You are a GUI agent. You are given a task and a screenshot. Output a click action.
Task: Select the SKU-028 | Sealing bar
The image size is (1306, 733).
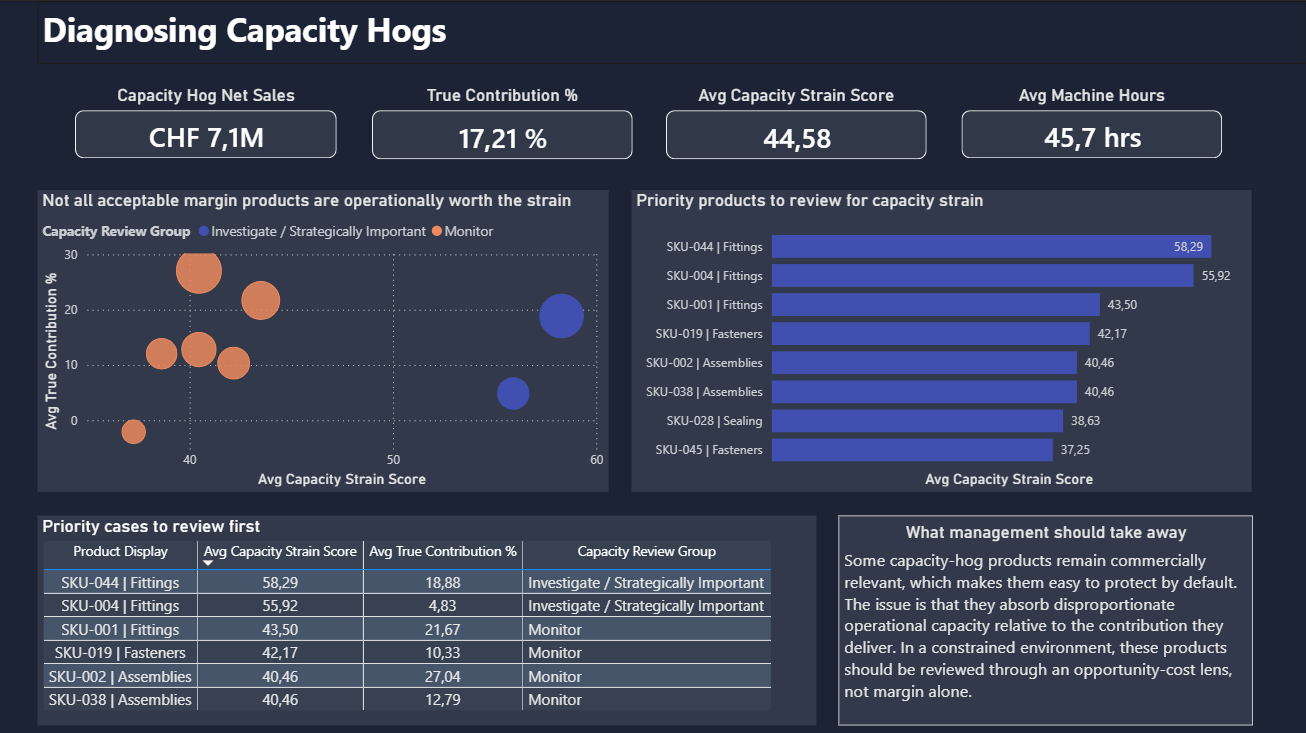915,420
